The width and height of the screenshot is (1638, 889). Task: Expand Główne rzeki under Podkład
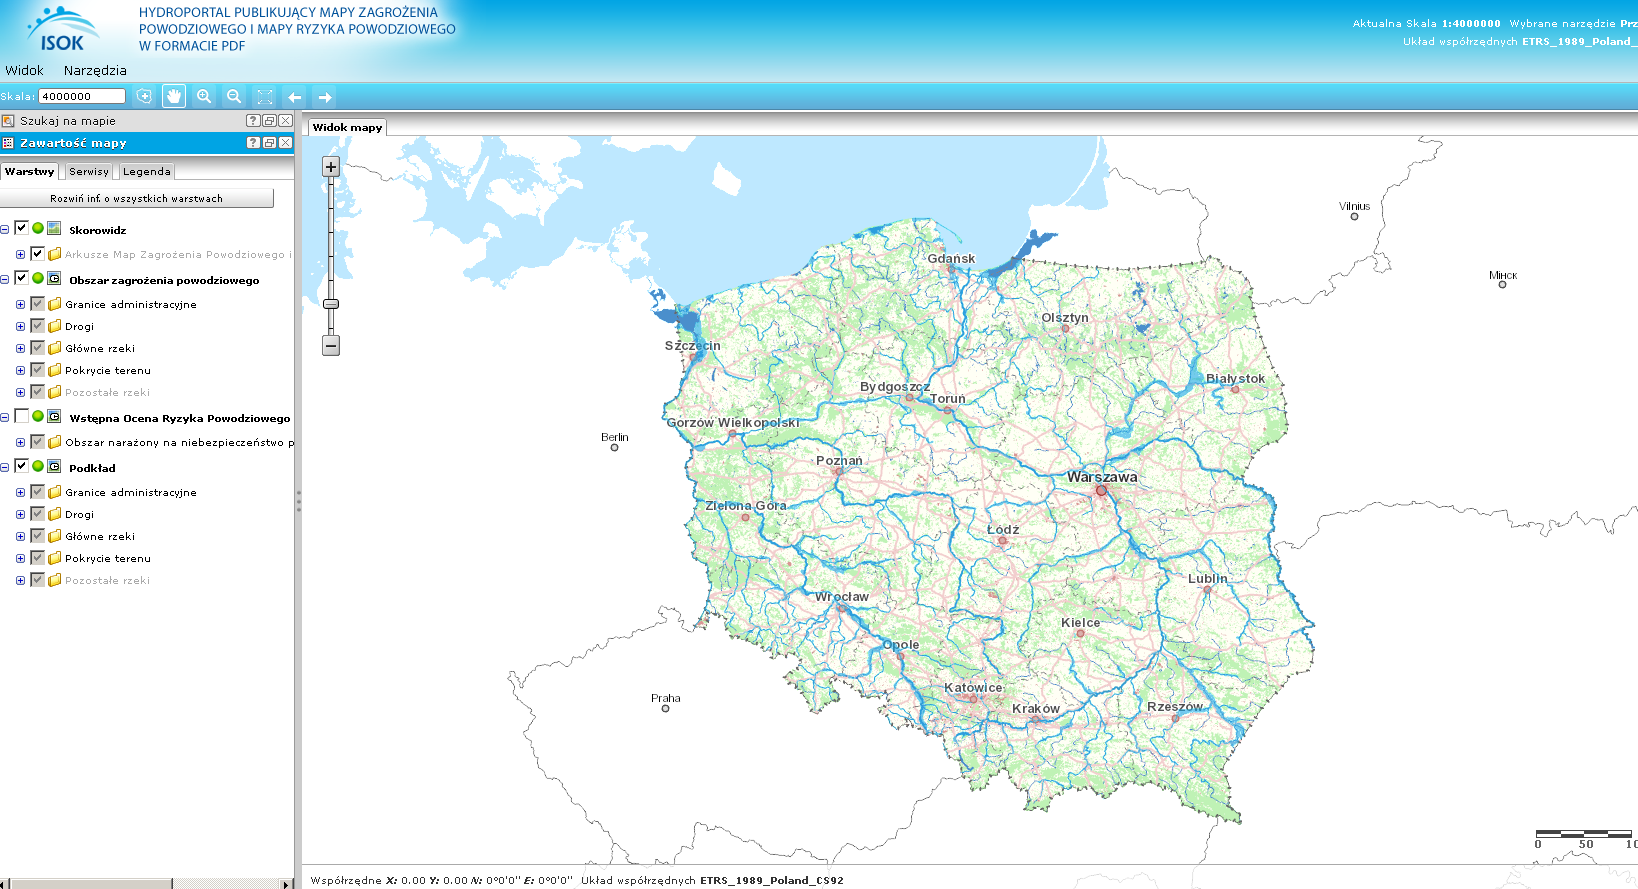tap(20, 536)
